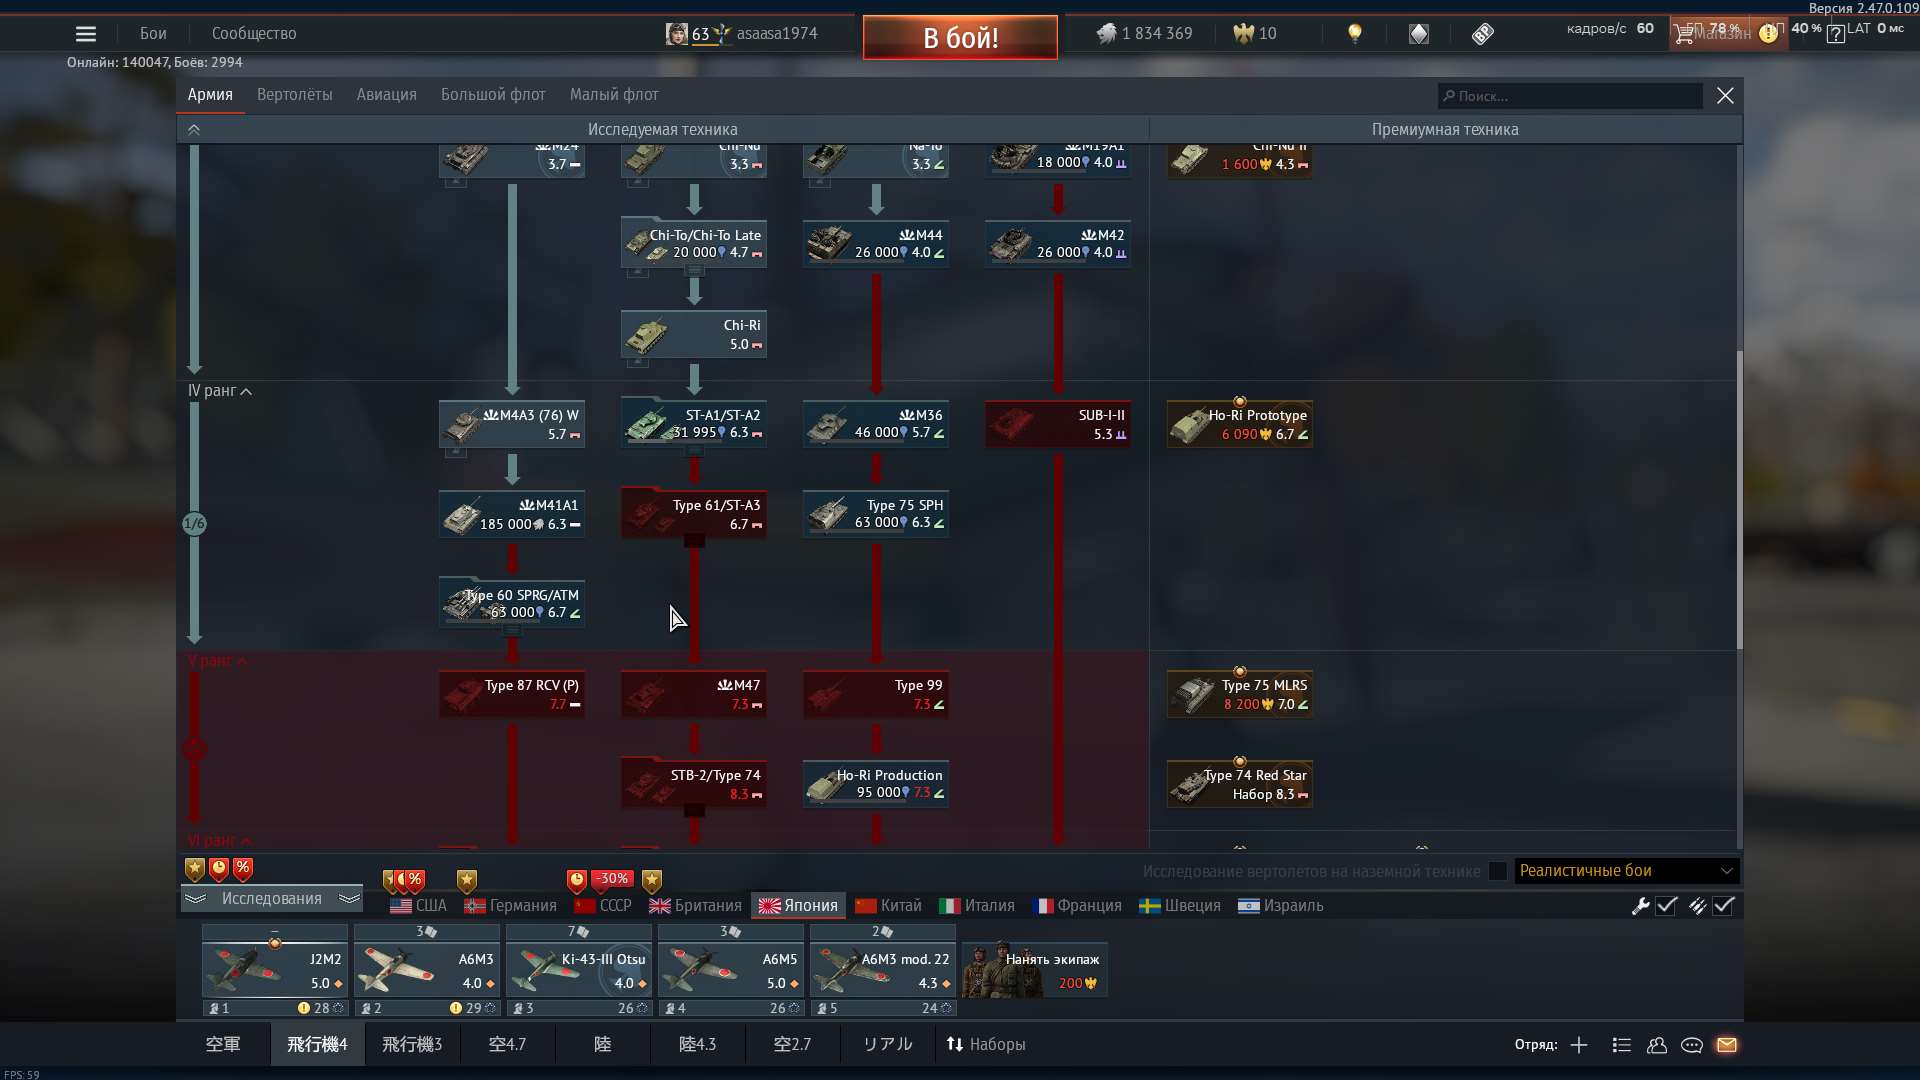This screenshot has width=1920, height=1080.
Task: Select the Type 75 MLRS premium card
Action: (1240, 694)
